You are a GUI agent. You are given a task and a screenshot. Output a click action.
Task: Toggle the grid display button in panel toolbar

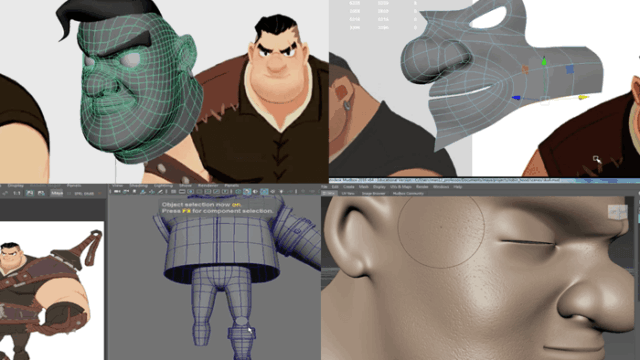pyautogui.click(x=173, y=191)
